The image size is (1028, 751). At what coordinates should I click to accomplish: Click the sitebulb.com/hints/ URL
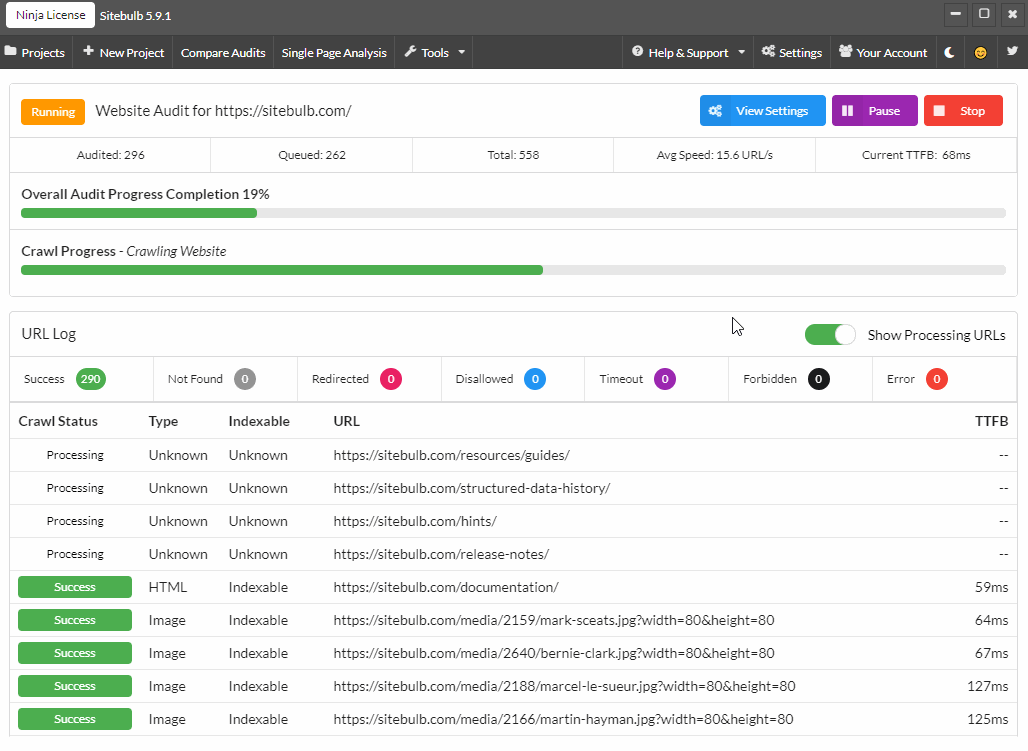415,521
